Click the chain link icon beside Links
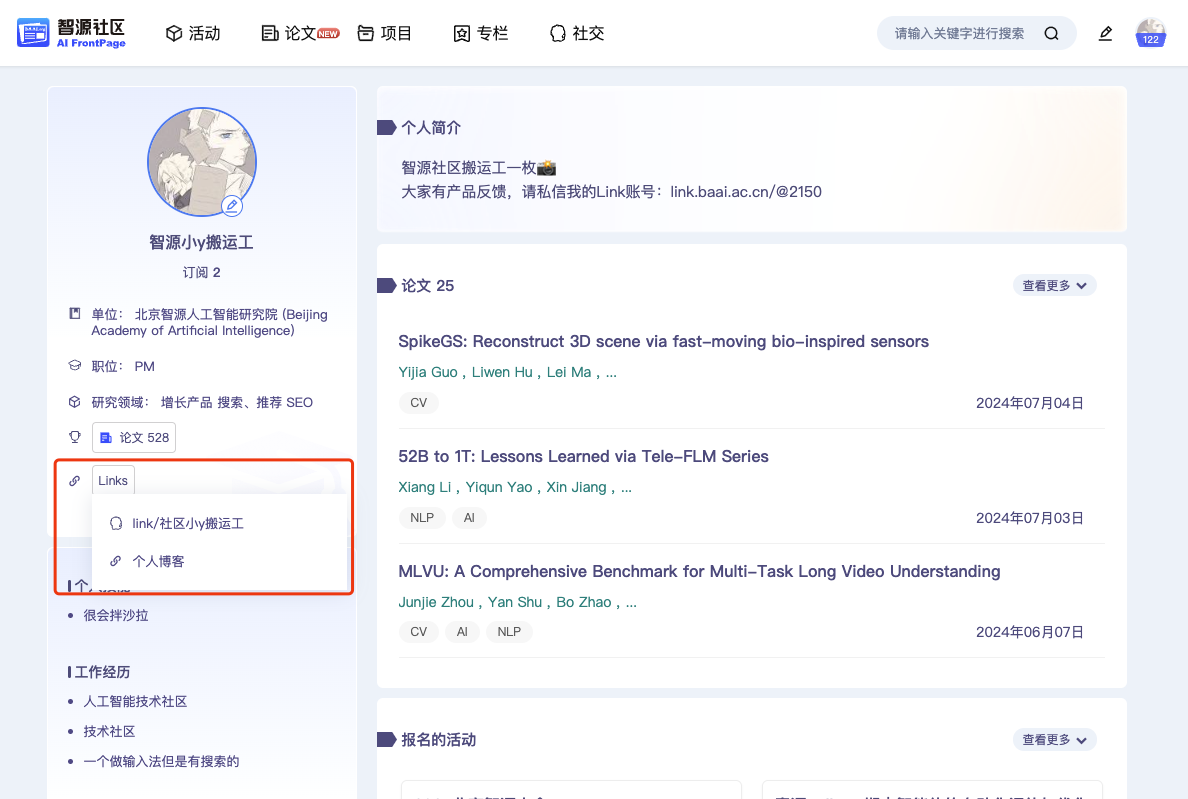The width and height of the screenshot is (1188, 799). tap(74, 481)
